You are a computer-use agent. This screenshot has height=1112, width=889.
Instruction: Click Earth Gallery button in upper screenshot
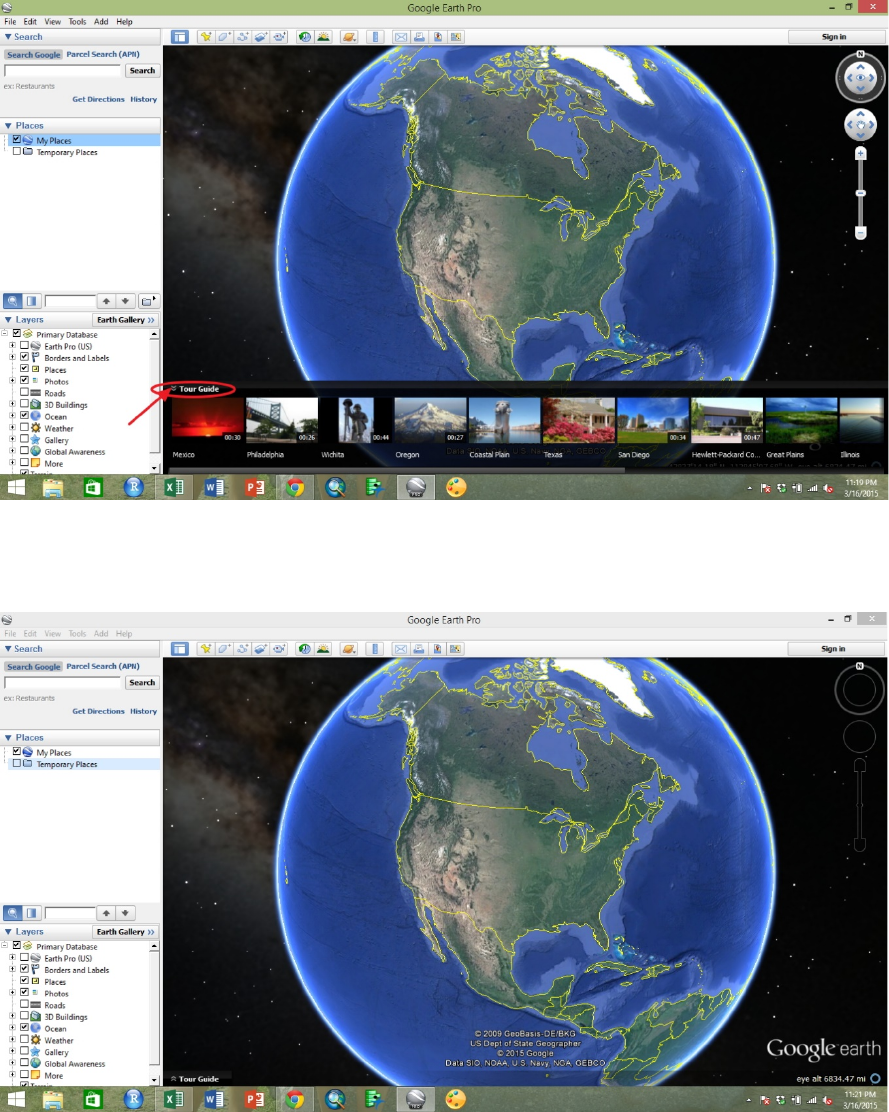point(125,320)
